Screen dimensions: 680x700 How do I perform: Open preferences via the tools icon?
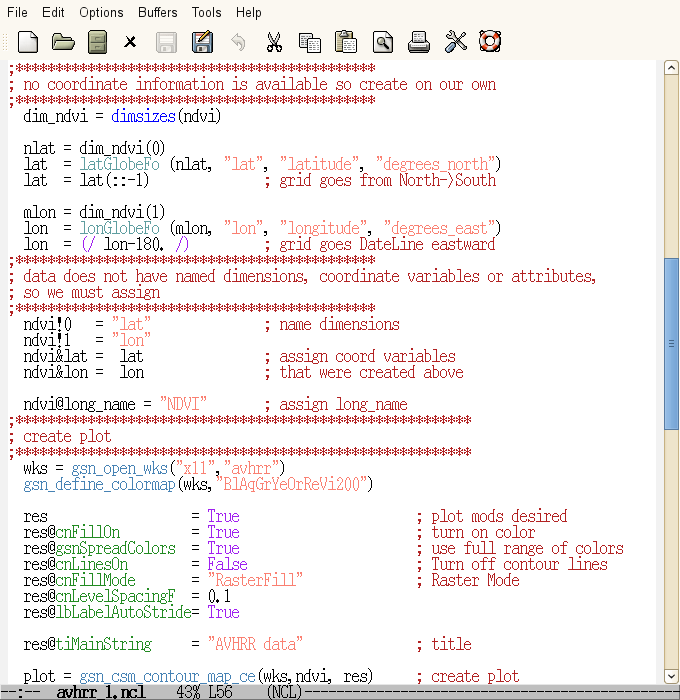[x=455, y=42]
